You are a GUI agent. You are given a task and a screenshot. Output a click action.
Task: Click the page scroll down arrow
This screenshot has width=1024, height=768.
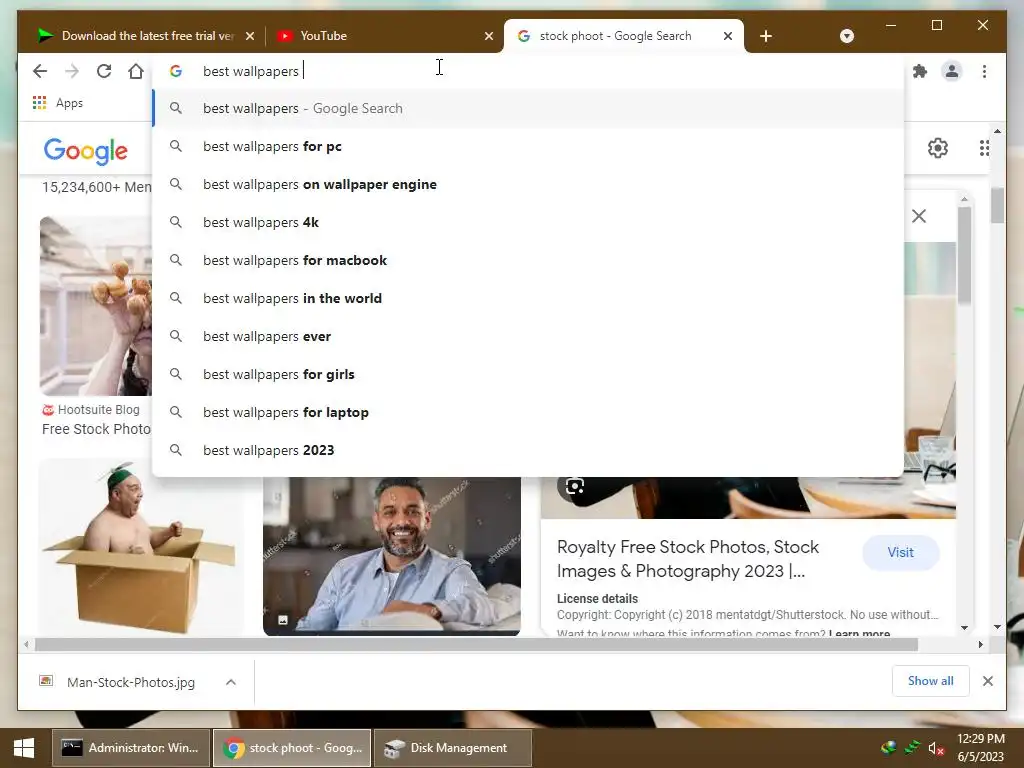997,627
